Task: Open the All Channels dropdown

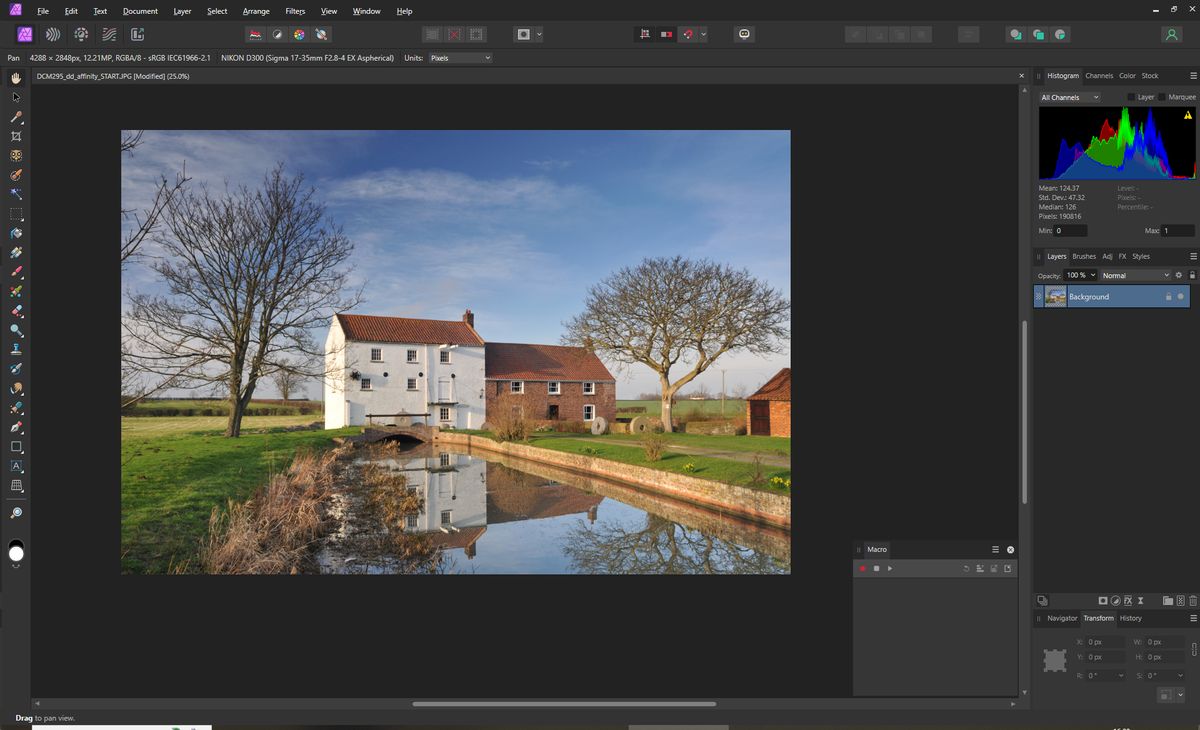Action: (1068, 97)
